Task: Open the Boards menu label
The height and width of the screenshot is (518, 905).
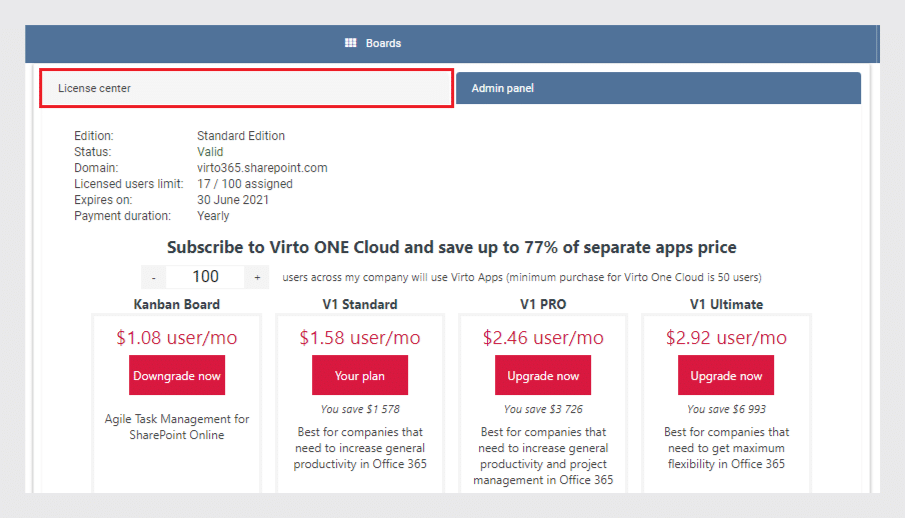Action: click(383, 43)
